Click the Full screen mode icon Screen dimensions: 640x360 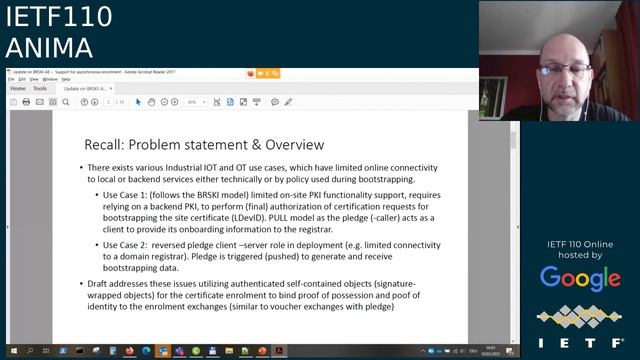[x=243, y=102]
